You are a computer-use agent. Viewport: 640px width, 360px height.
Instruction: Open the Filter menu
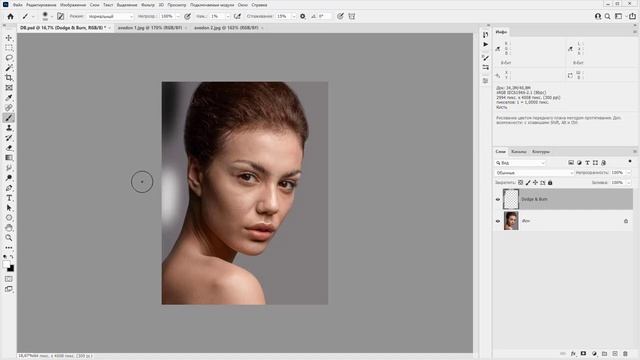148,5
